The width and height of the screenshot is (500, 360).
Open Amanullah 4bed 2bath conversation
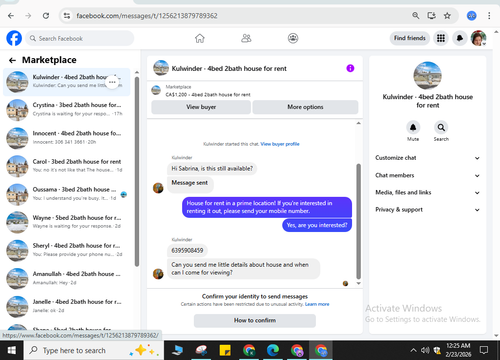[67, 278]
